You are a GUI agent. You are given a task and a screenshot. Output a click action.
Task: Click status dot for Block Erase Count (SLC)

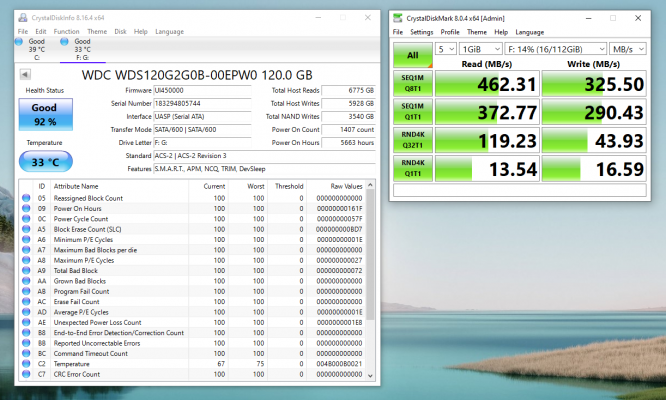point(26,229)
